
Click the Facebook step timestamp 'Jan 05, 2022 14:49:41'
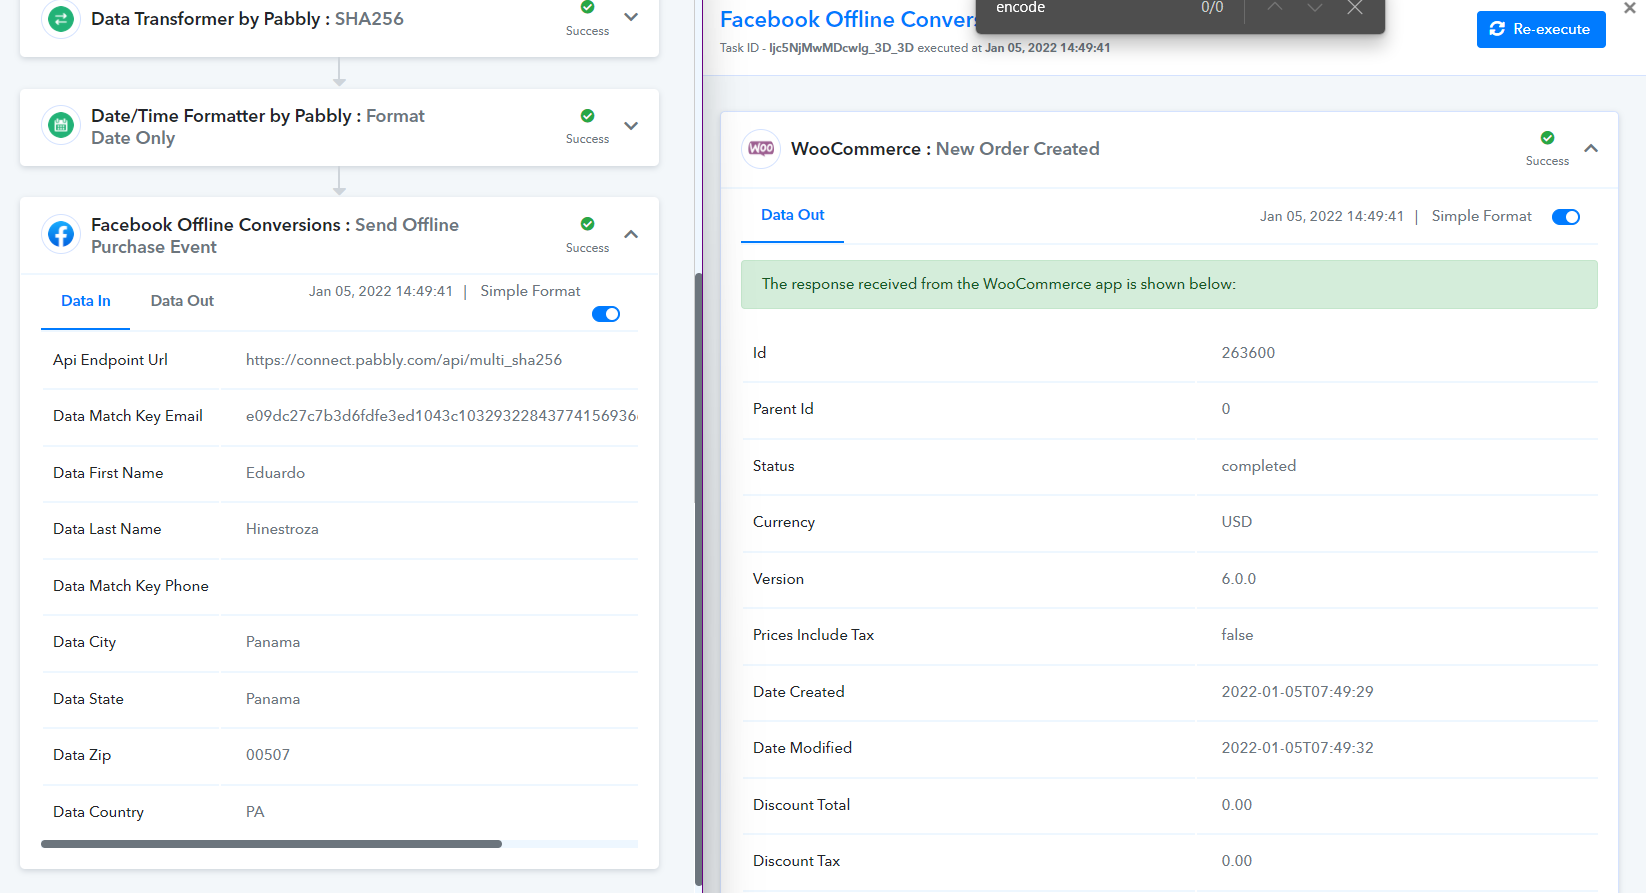coord(381,291)
